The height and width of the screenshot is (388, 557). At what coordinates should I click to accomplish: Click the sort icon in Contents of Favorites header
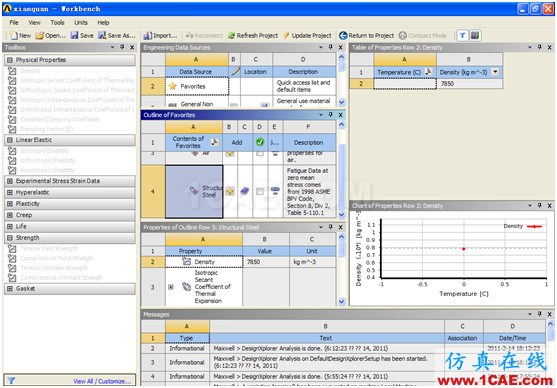pyautogui.click(x=214, y=142)
